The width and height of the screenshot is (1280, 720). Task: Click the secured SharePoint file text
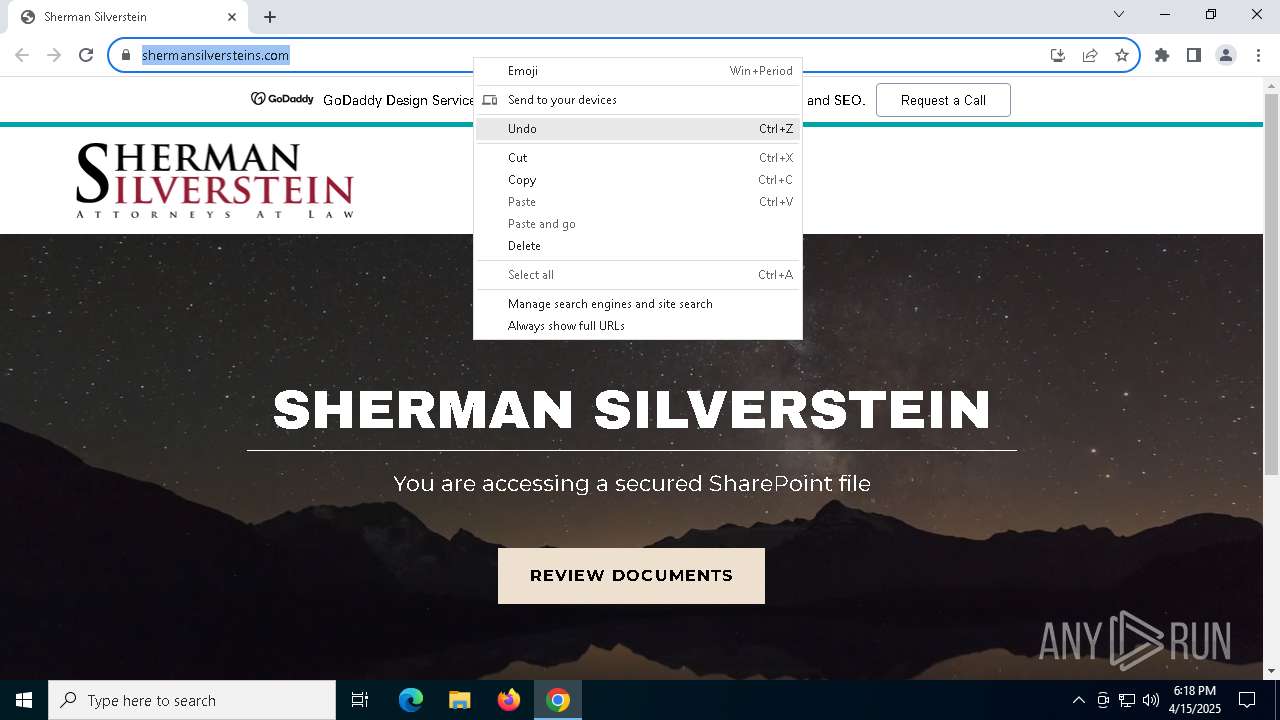(631, 484)
